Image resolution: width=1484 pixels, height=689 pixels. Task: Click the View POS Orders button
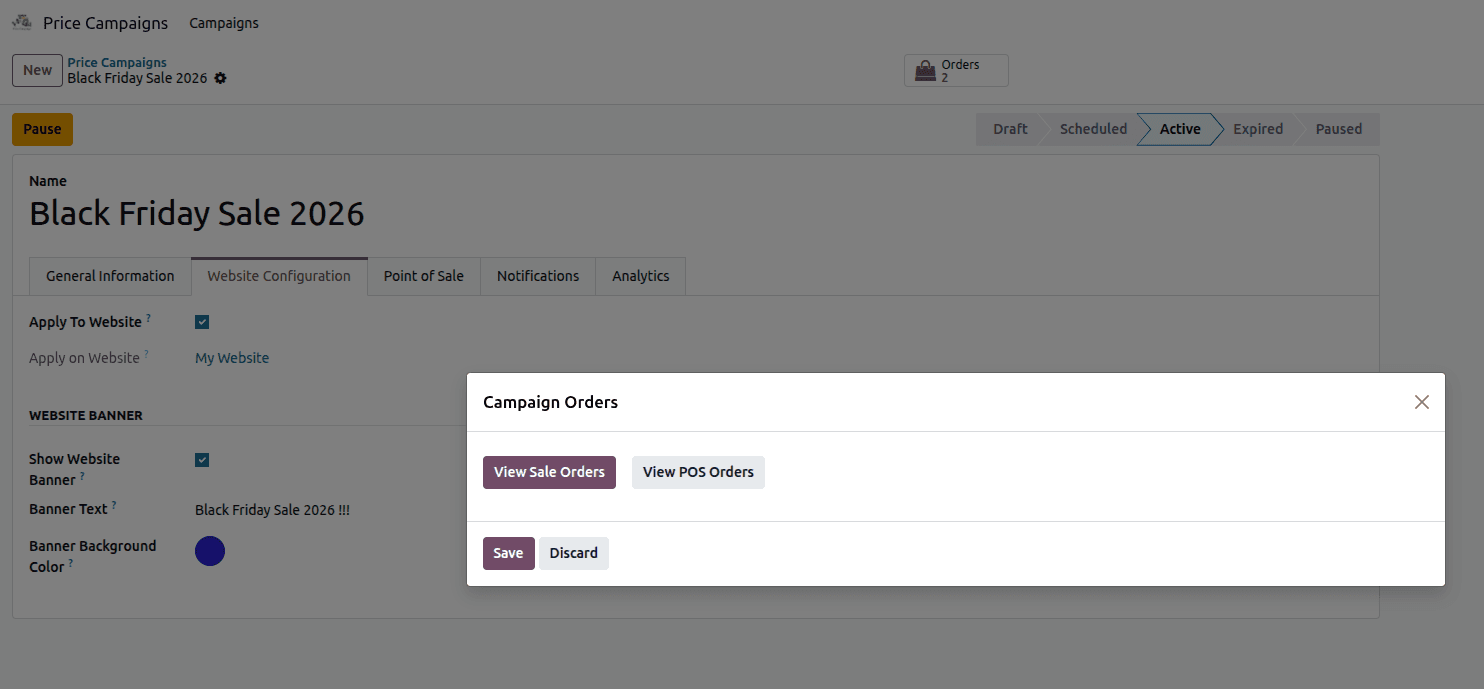[698, 472]
